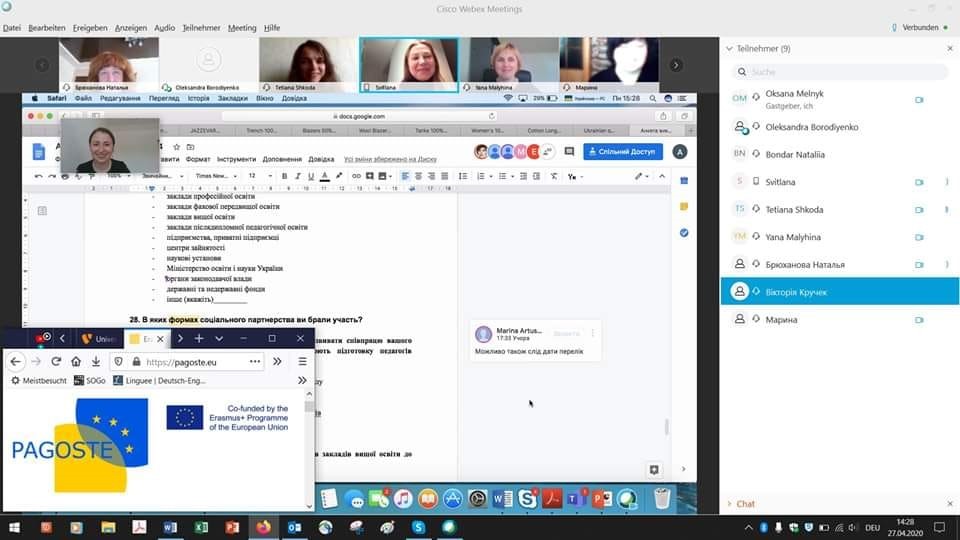Show next participant videos arrow
Screen dimensions: 960x540
coord(676,65)
